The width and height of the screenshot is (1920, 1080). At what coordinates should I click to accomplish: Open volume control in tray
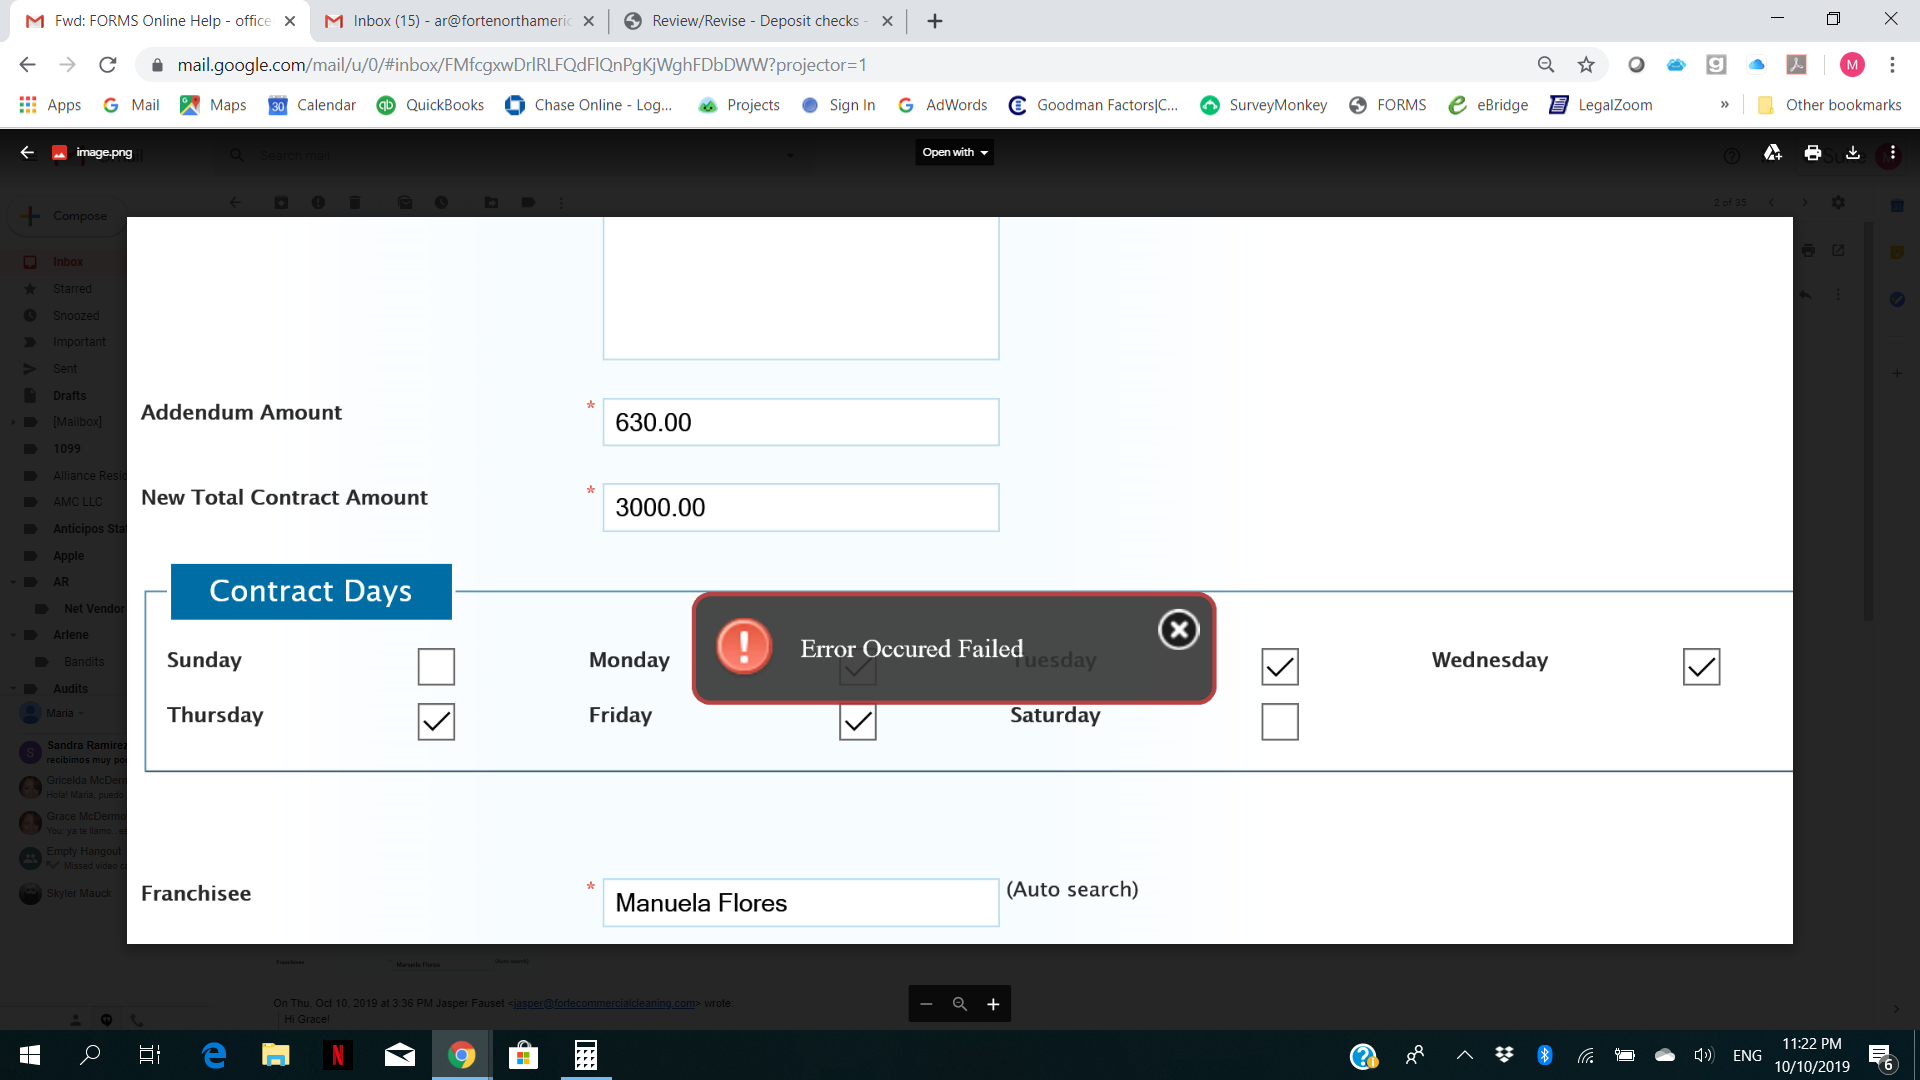point(1704,1055)
